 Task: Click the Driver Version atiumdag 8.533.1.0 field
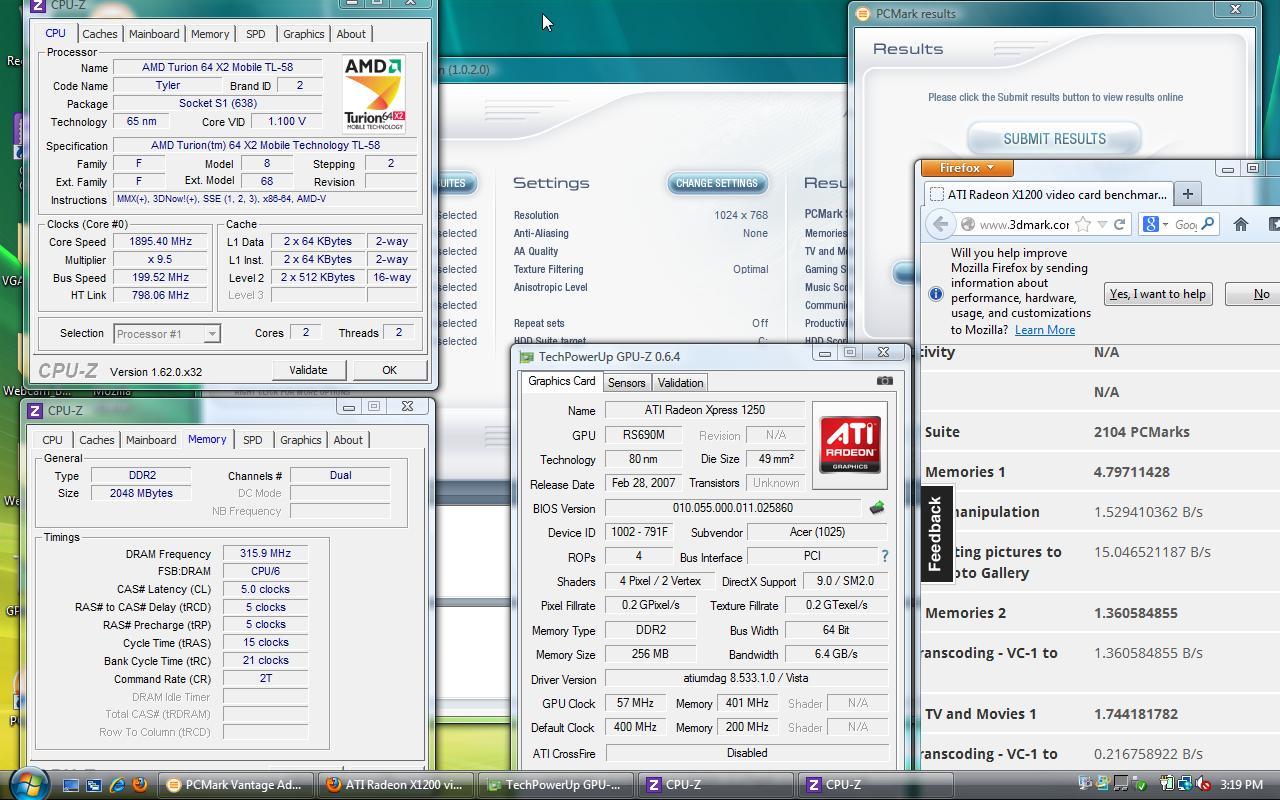[747, 678]
